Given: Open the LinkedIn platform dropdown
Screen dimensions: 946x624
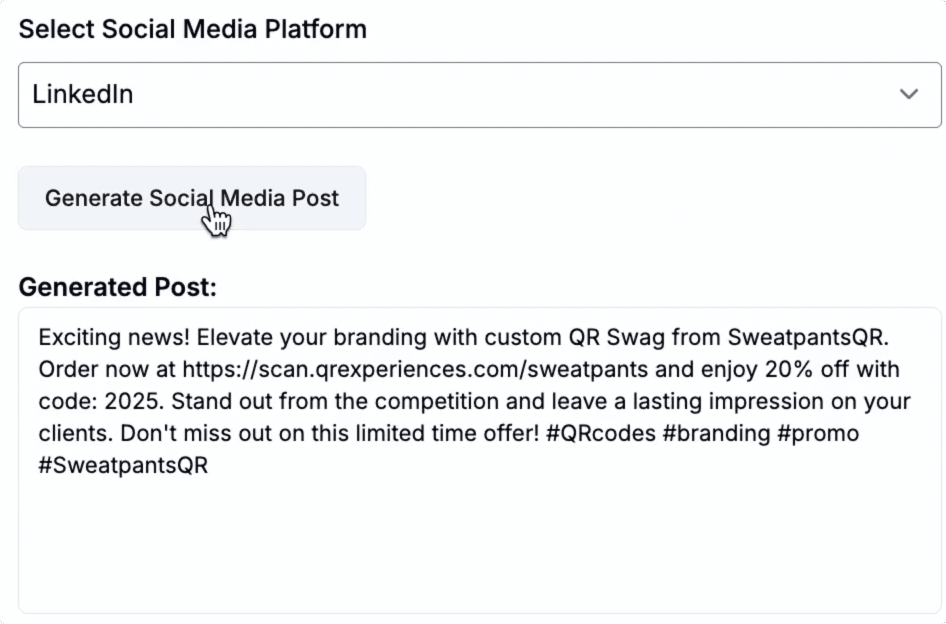Looking at the screenshot, I should [479, 95].
